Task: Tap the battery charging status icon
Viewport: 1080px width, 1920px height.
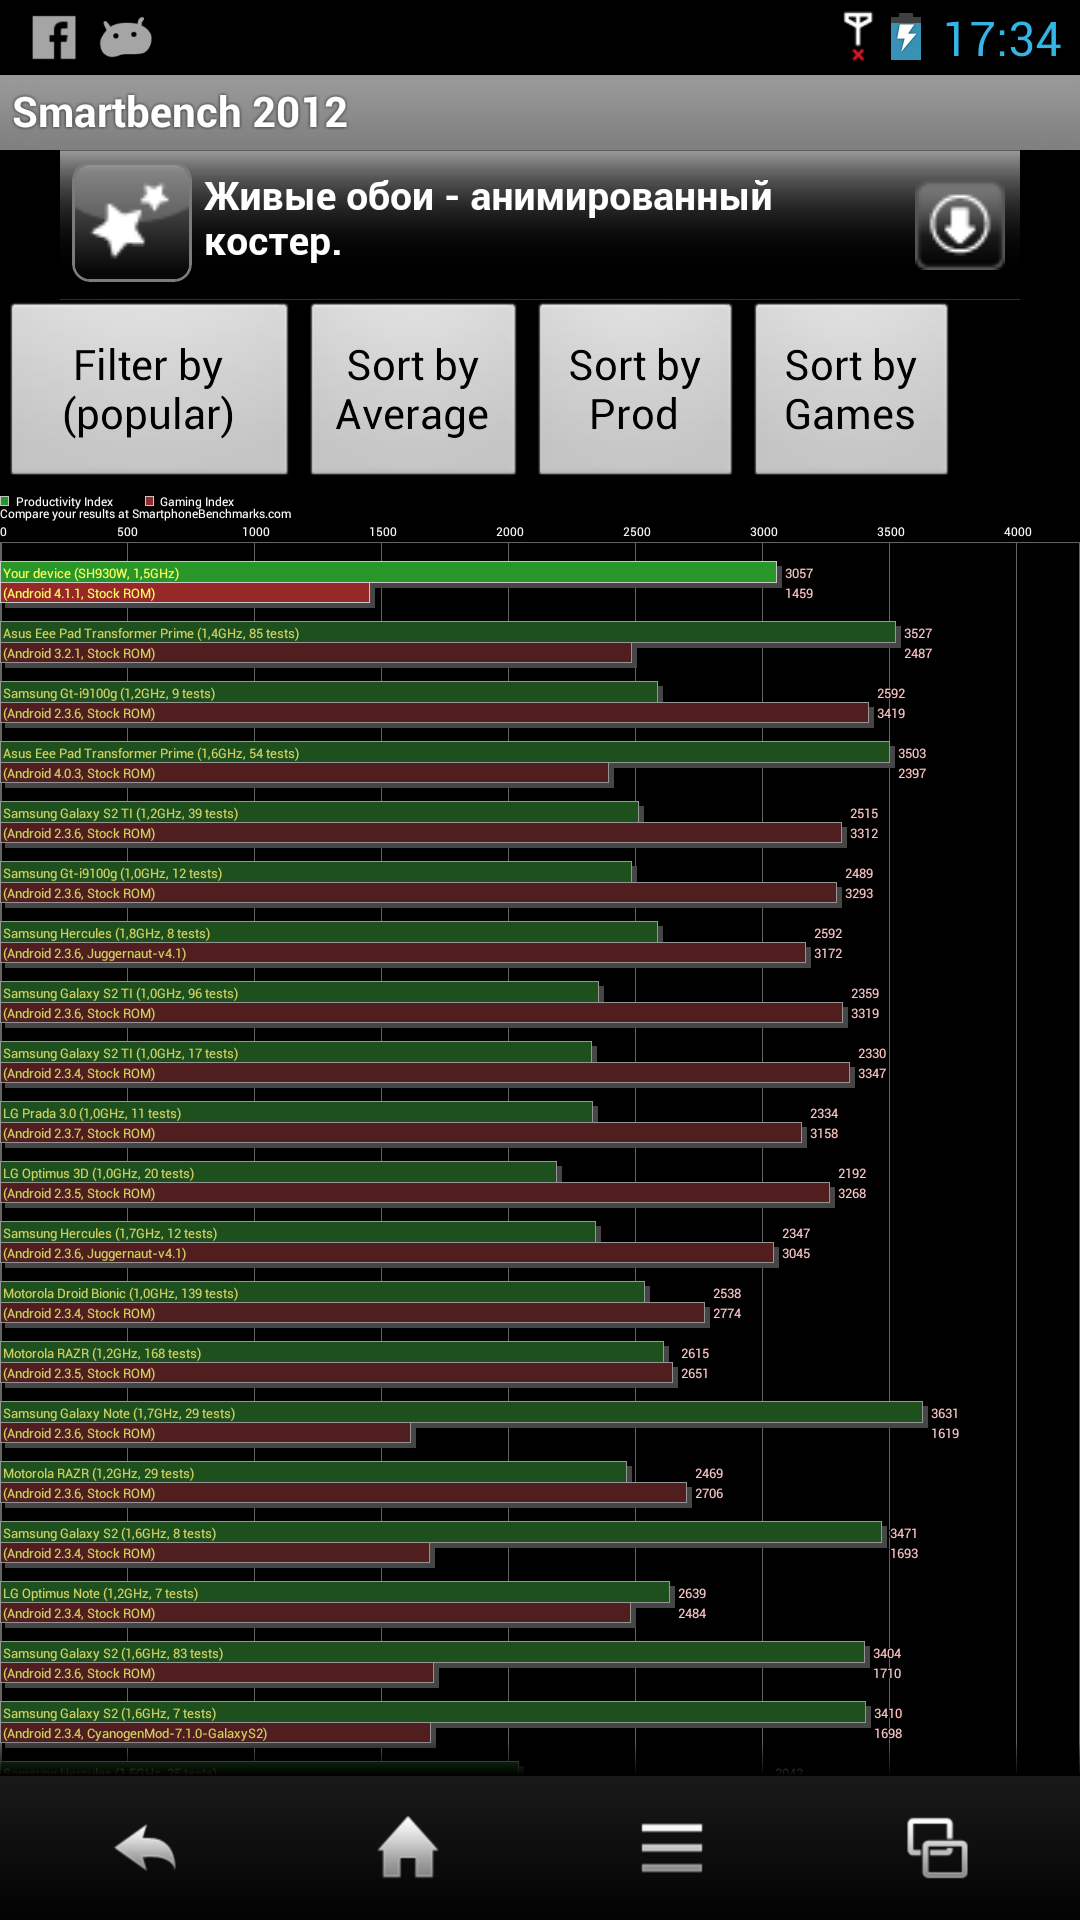Action: [906, 37]
